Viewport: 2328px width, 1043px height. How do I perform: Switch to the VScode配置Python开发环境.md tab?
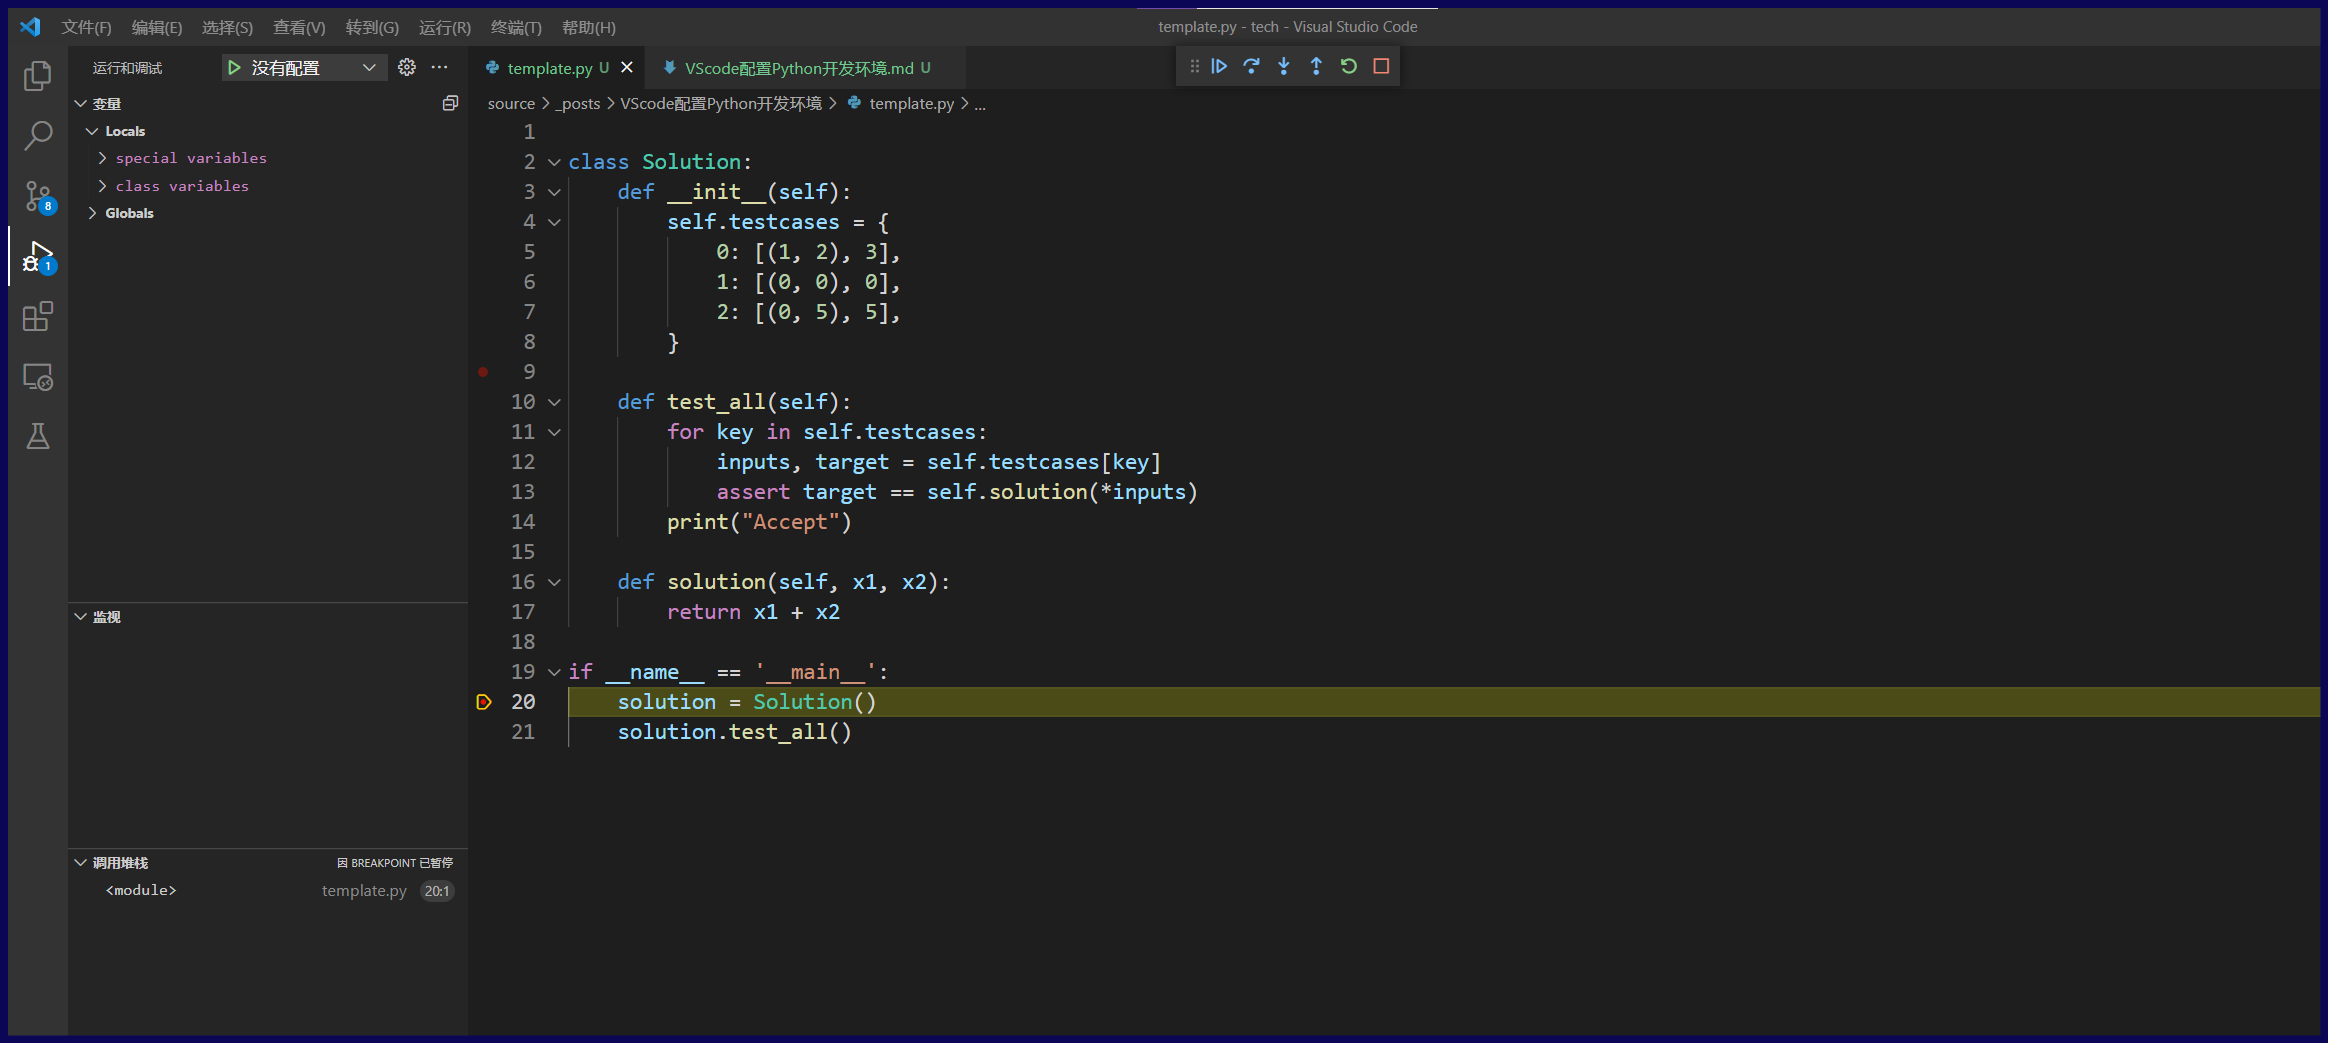(798, 68)
